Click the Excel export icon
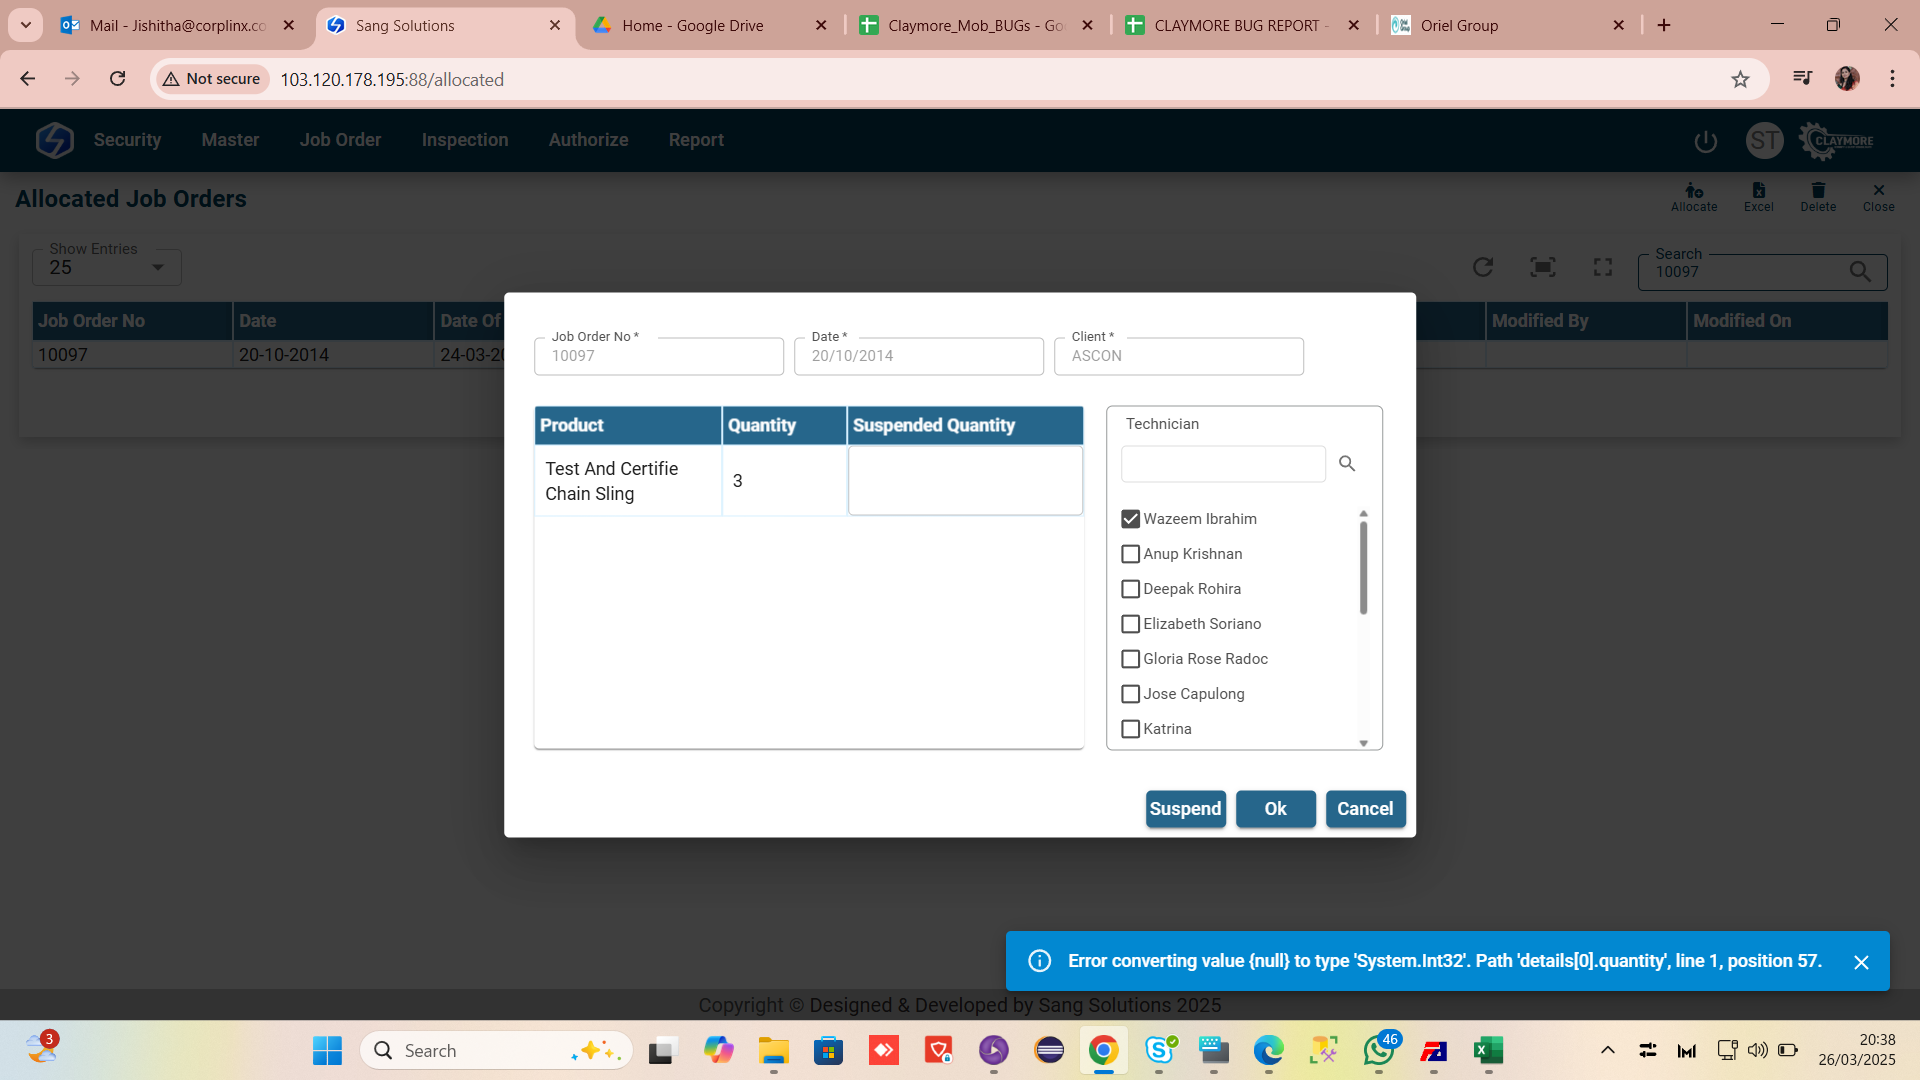 point(1758,196)
